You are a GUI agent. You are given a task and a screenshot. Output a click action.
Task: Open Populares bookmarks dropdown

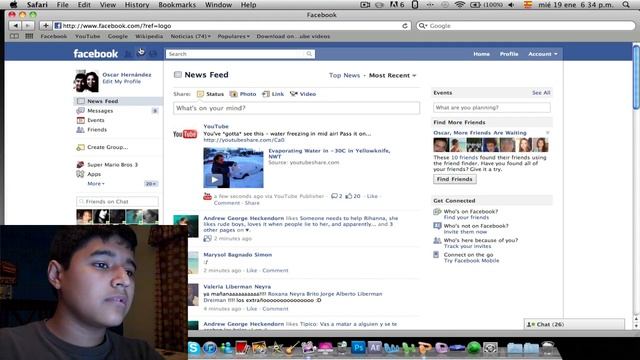click(x=233, y=36)
